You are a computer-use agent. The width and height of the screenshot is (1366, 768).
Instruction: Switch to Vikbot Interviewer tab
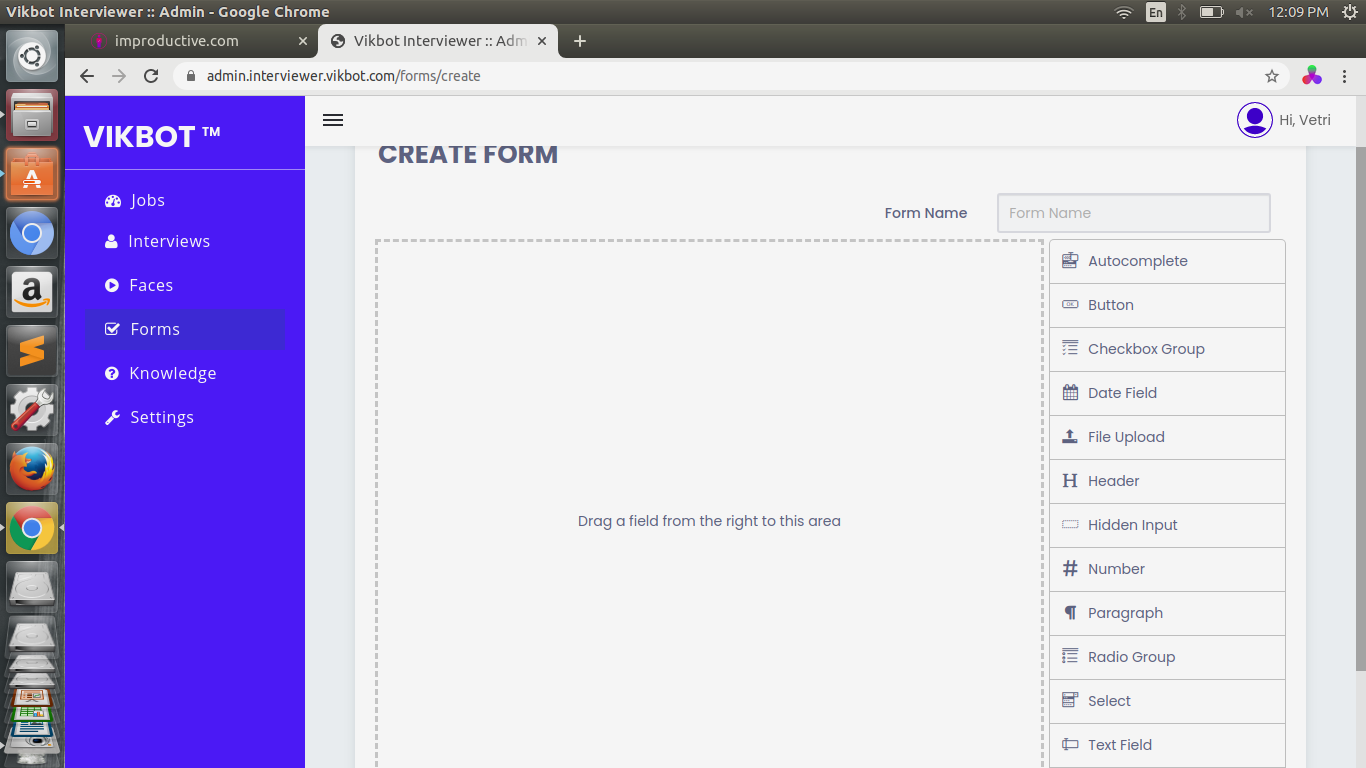tap(438, 41)
